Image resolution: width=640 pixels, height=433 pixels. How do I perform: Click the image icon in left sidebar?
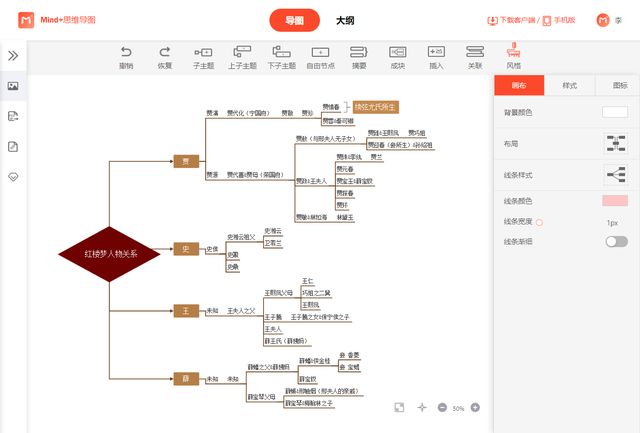click(x=13, y=86)
